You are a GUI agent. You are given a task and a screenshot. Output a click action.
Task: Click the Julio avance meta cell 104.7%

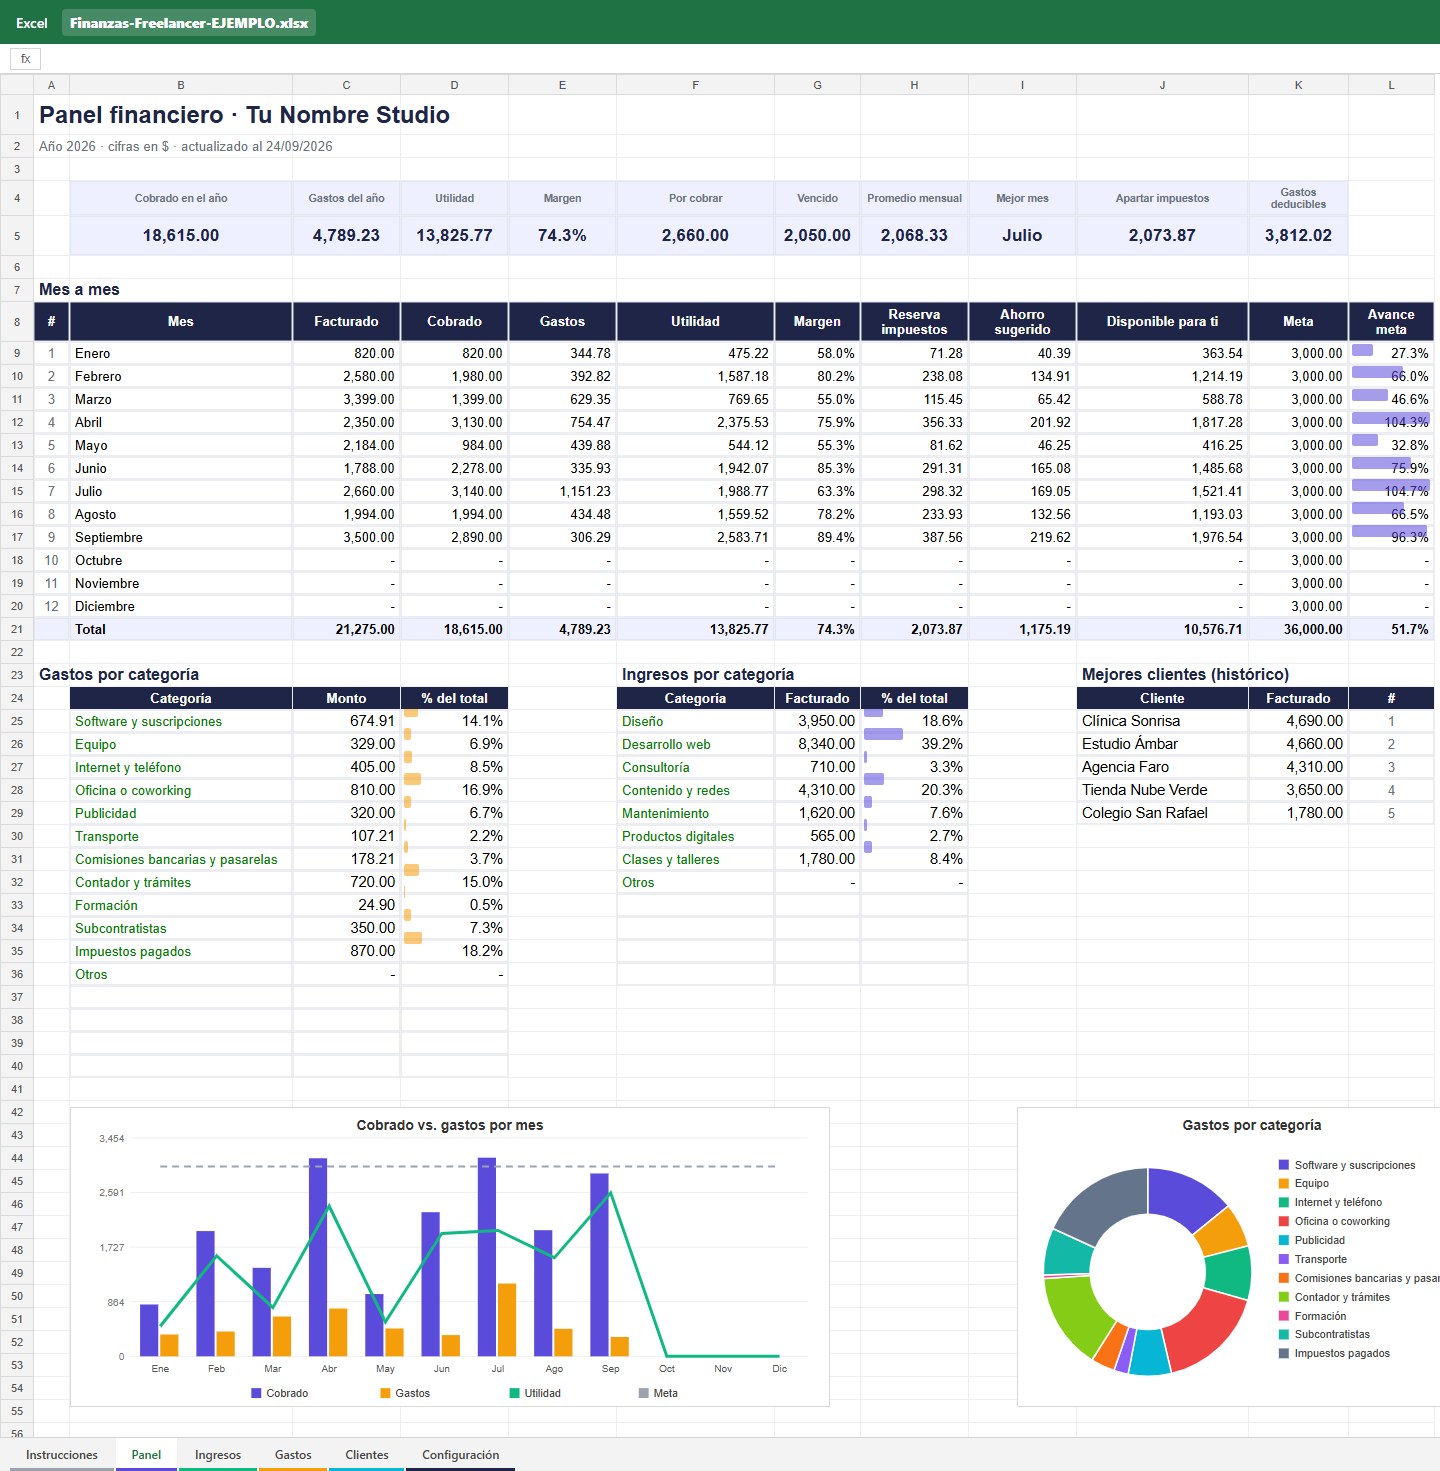click(x=1391, y=491)
